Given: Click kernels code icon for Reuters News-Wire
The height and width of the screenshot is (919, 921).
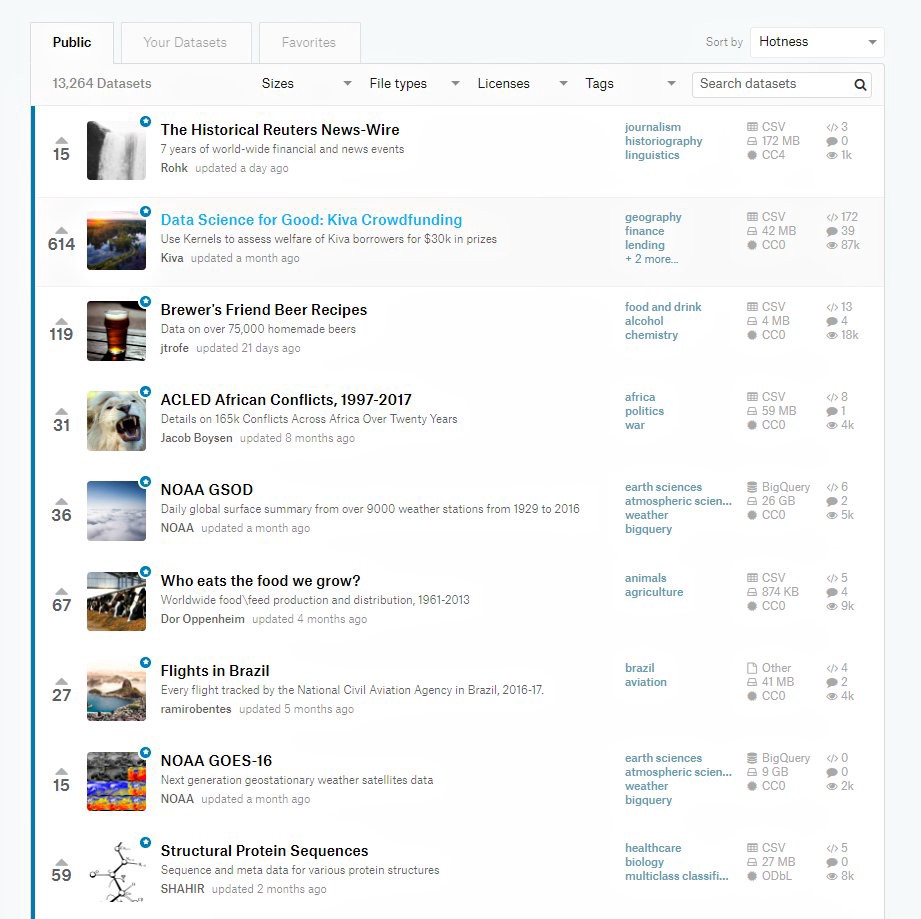Looking at the screenshot, I should 832,127.
